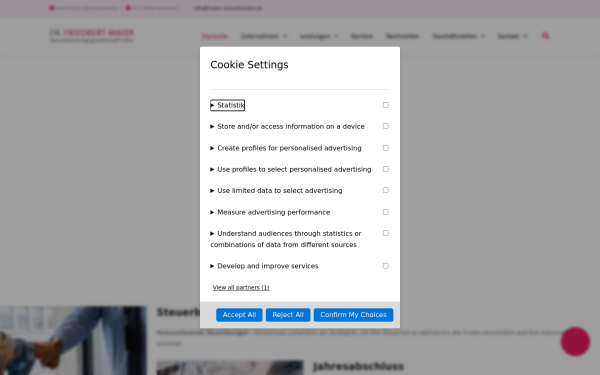Expand the Statistik disclosure section
Viewport: 600px width, 375px height.
click(x=227, y=105)
